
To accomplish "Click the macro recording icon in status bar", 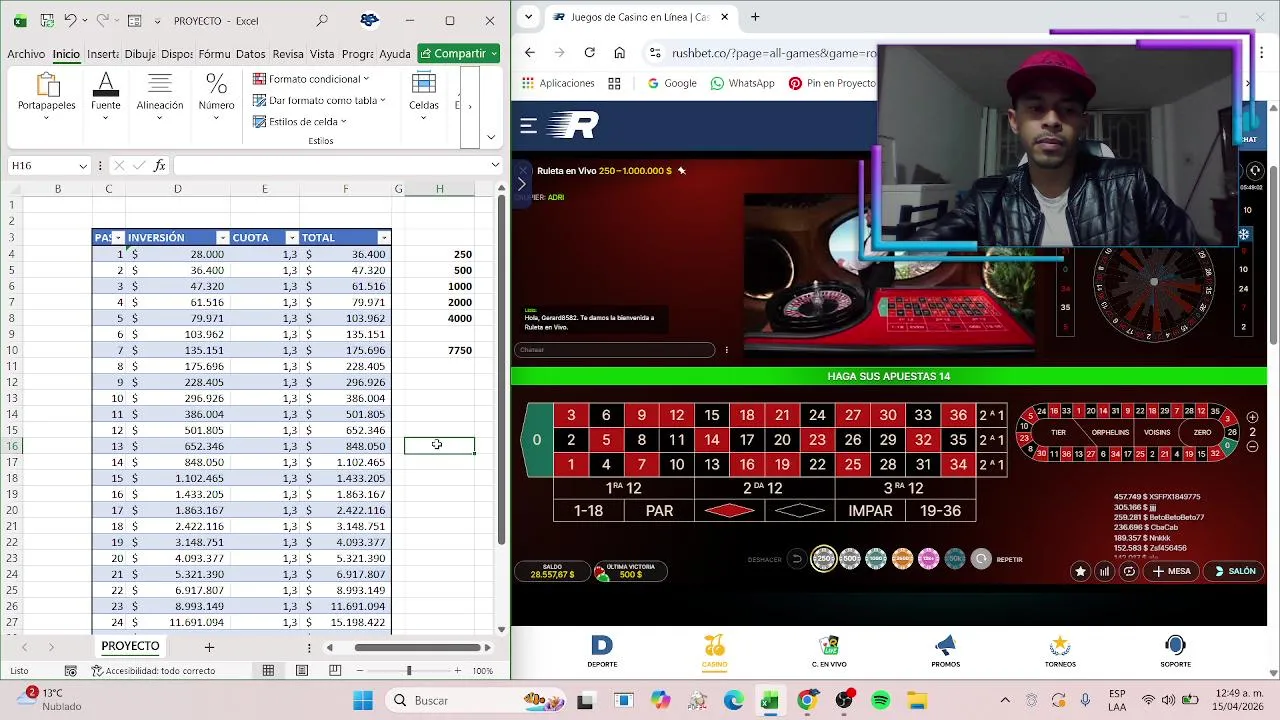I will coord(70,671).
